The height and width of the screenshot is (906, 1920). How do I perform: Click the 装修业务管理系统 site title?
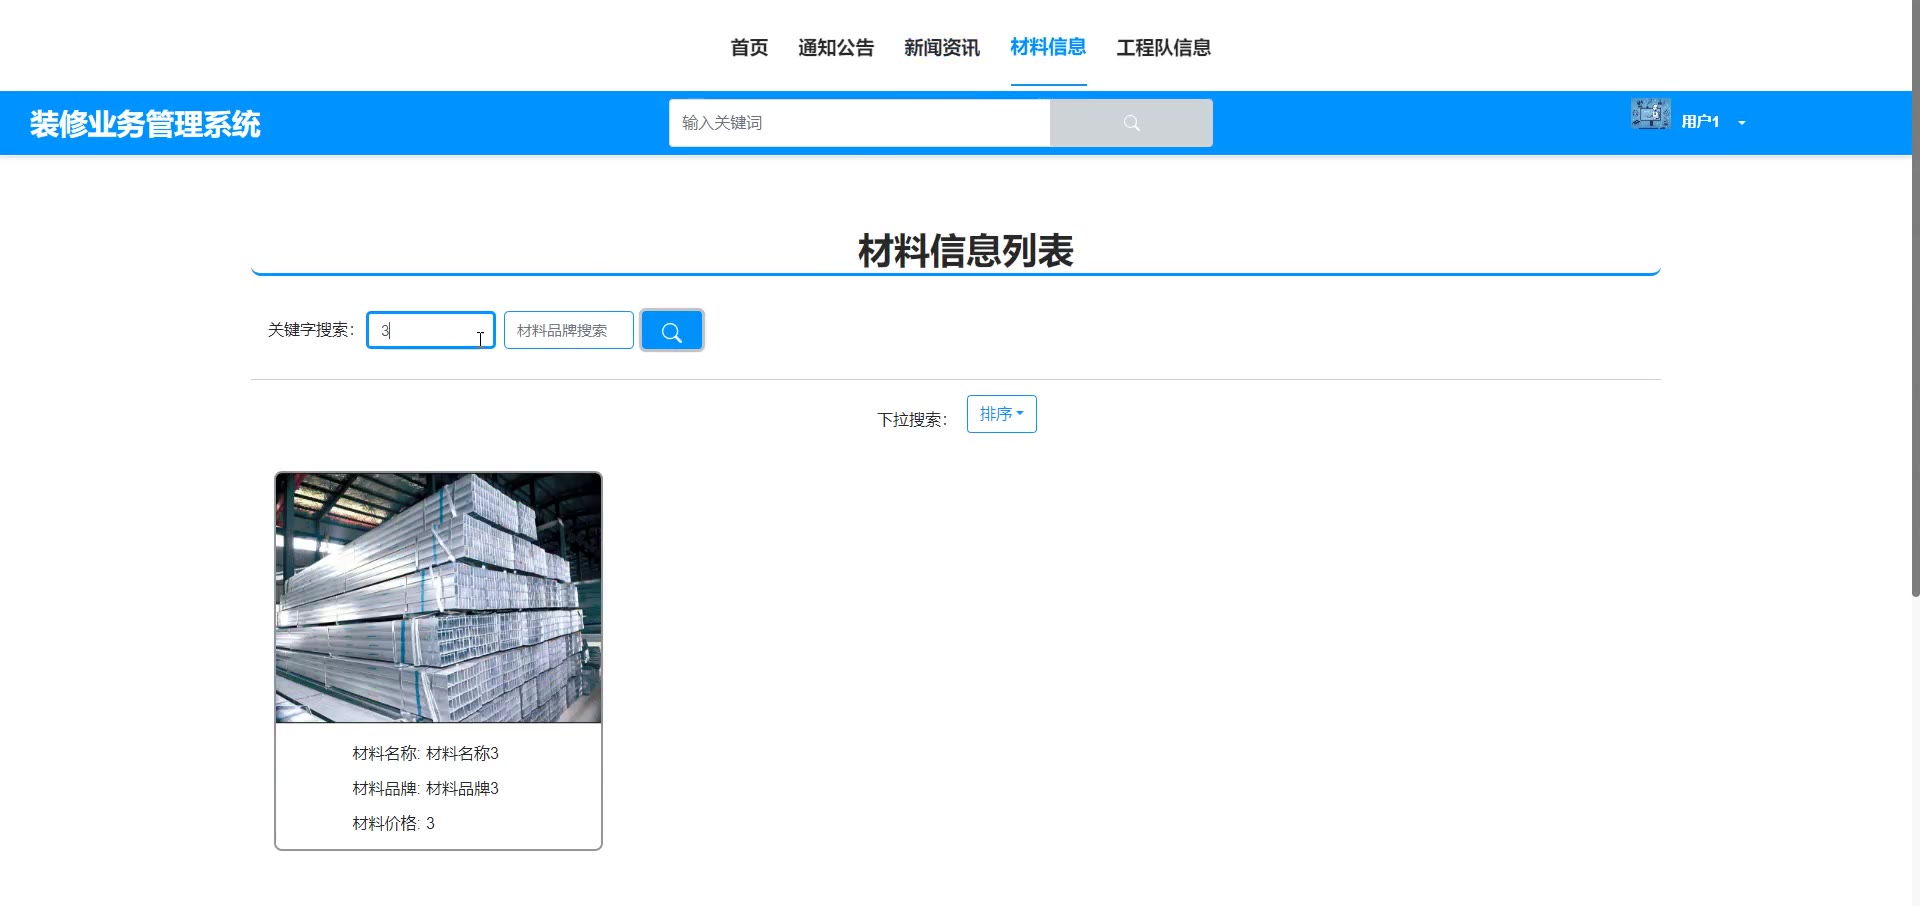[145, 124]
